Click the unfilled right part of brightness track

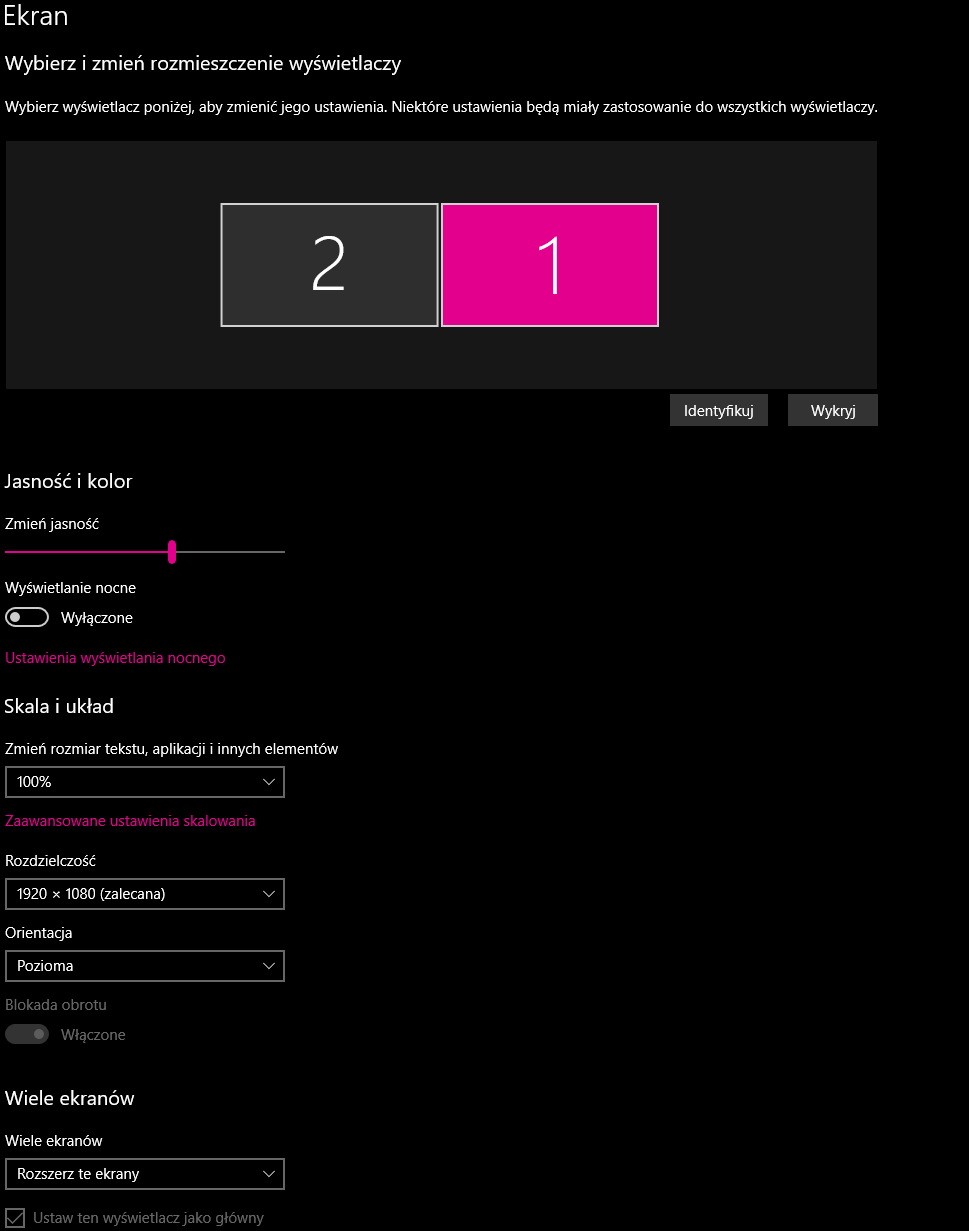(x=230, y=551)
